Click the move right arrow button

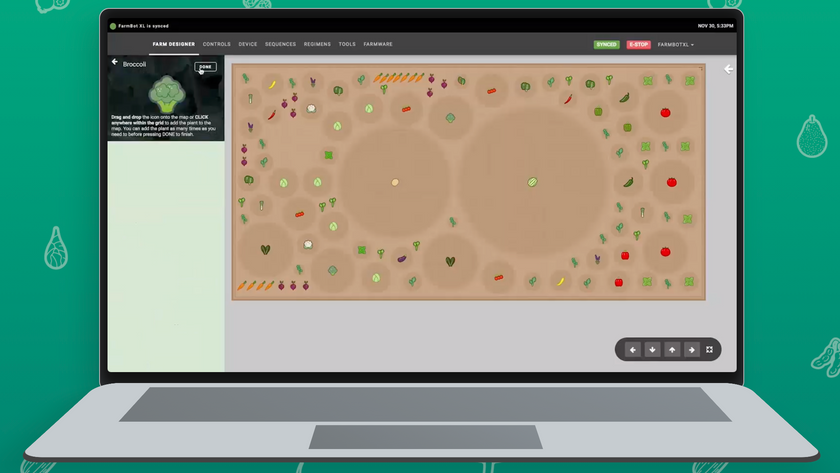pyautogui.click(x=691, y=350)
